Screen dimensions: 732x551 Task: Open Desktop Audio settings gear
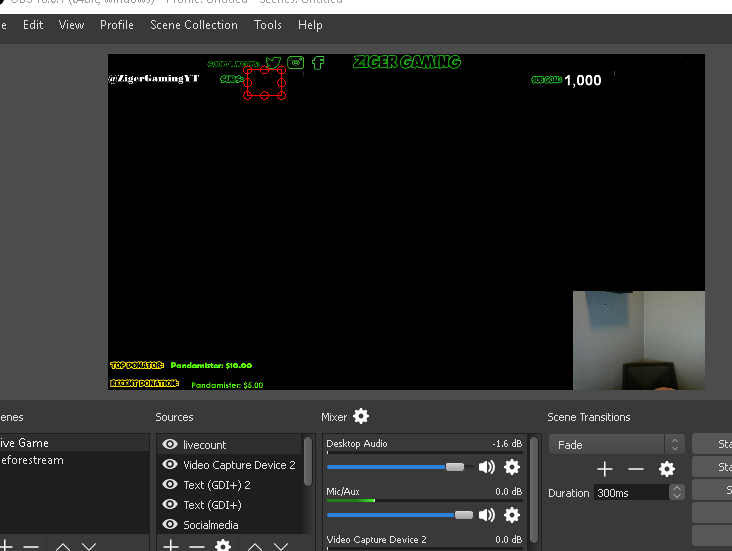pyautogui.click(x=512, y=467)
